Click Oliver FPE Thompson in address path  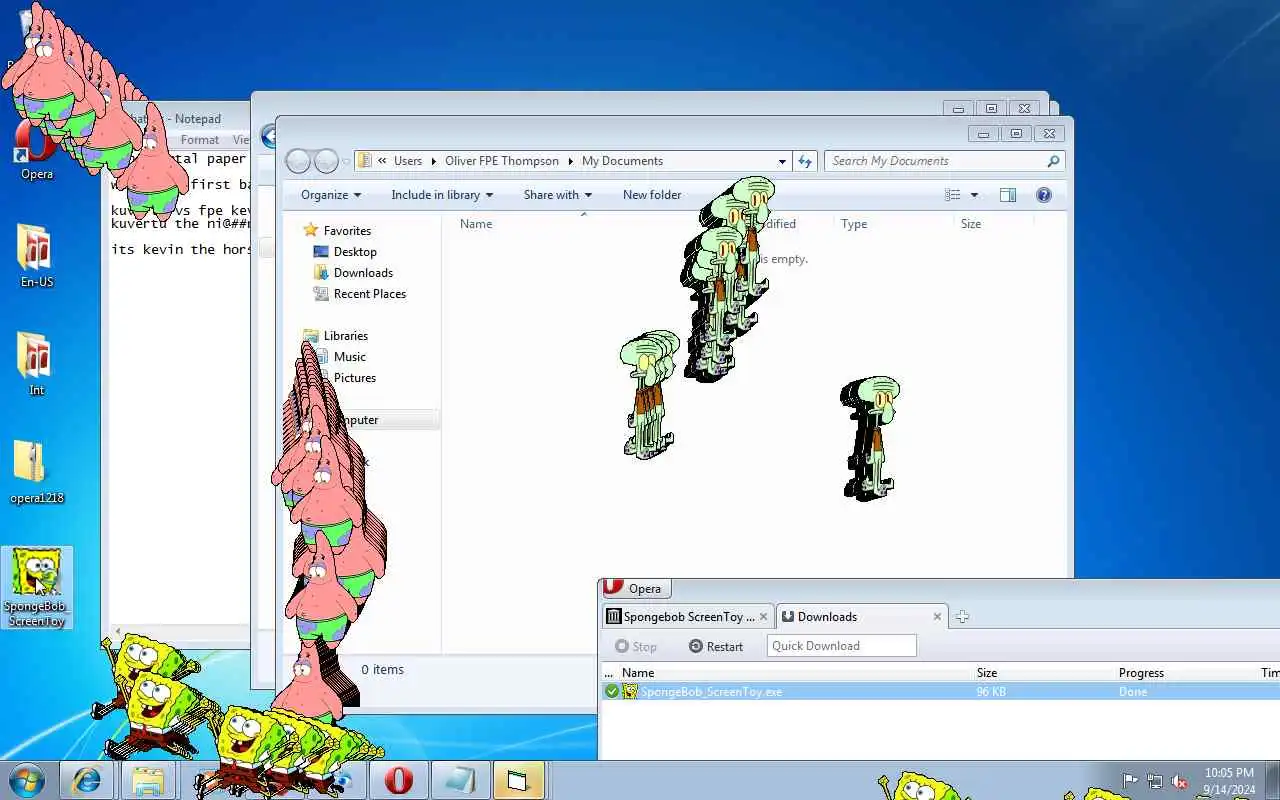point(502,161)
